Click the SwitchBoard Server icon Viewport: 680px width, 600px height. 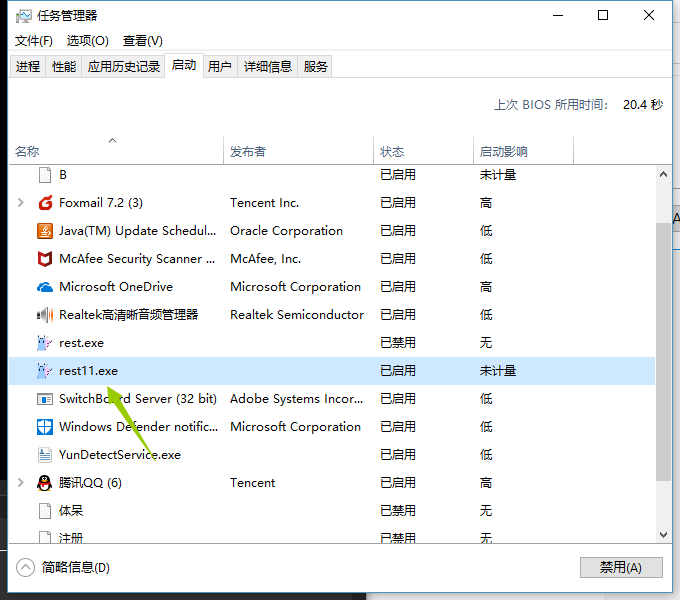[x=45, y=399]
